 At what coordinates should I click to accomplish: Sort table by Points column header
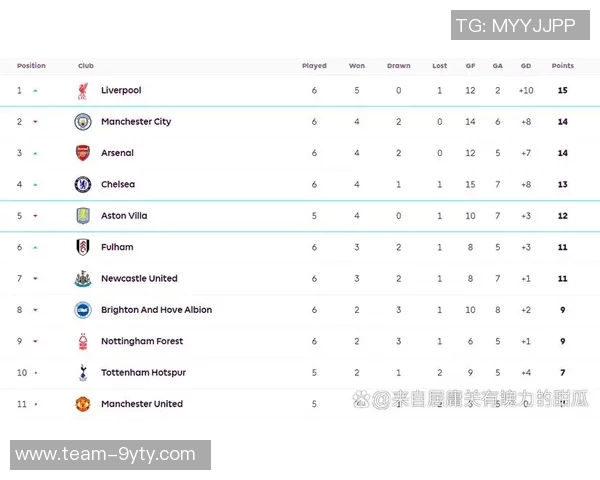(x=563, y=66)
